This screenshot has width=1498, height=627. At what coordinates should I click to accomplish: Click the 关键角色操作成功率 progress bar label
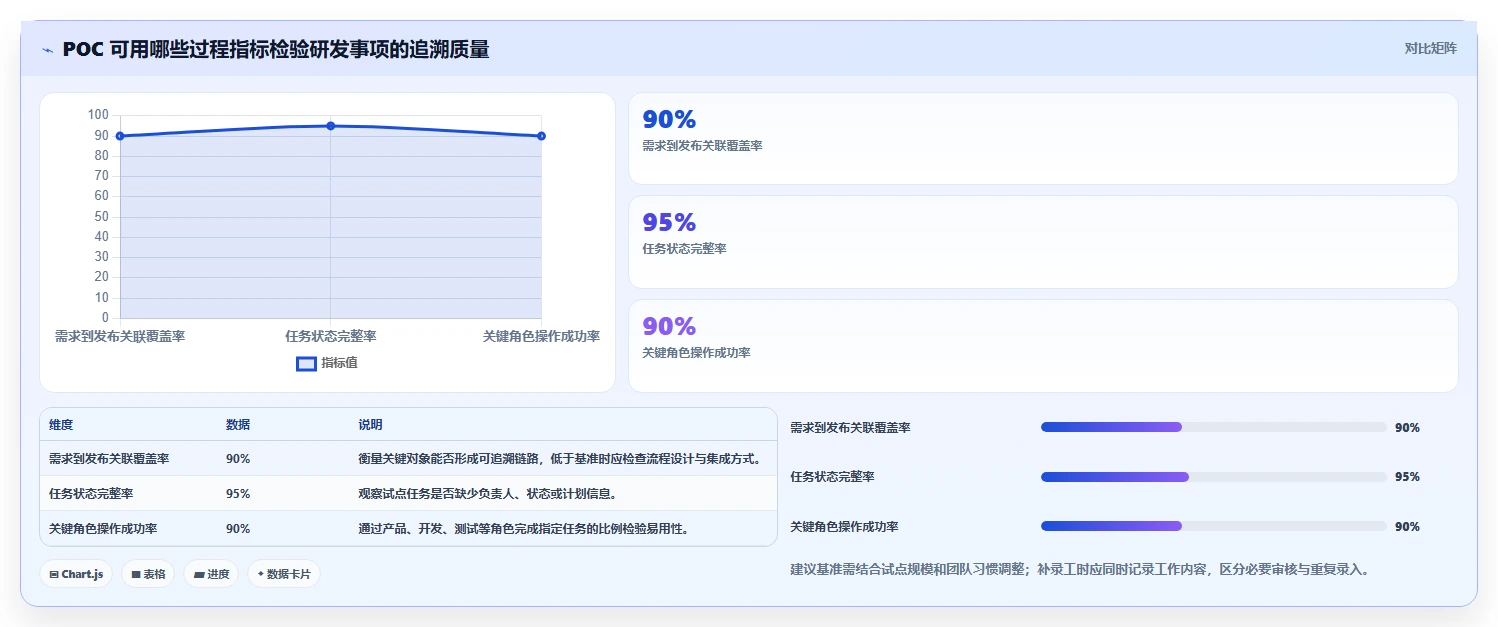coord(844,527)
